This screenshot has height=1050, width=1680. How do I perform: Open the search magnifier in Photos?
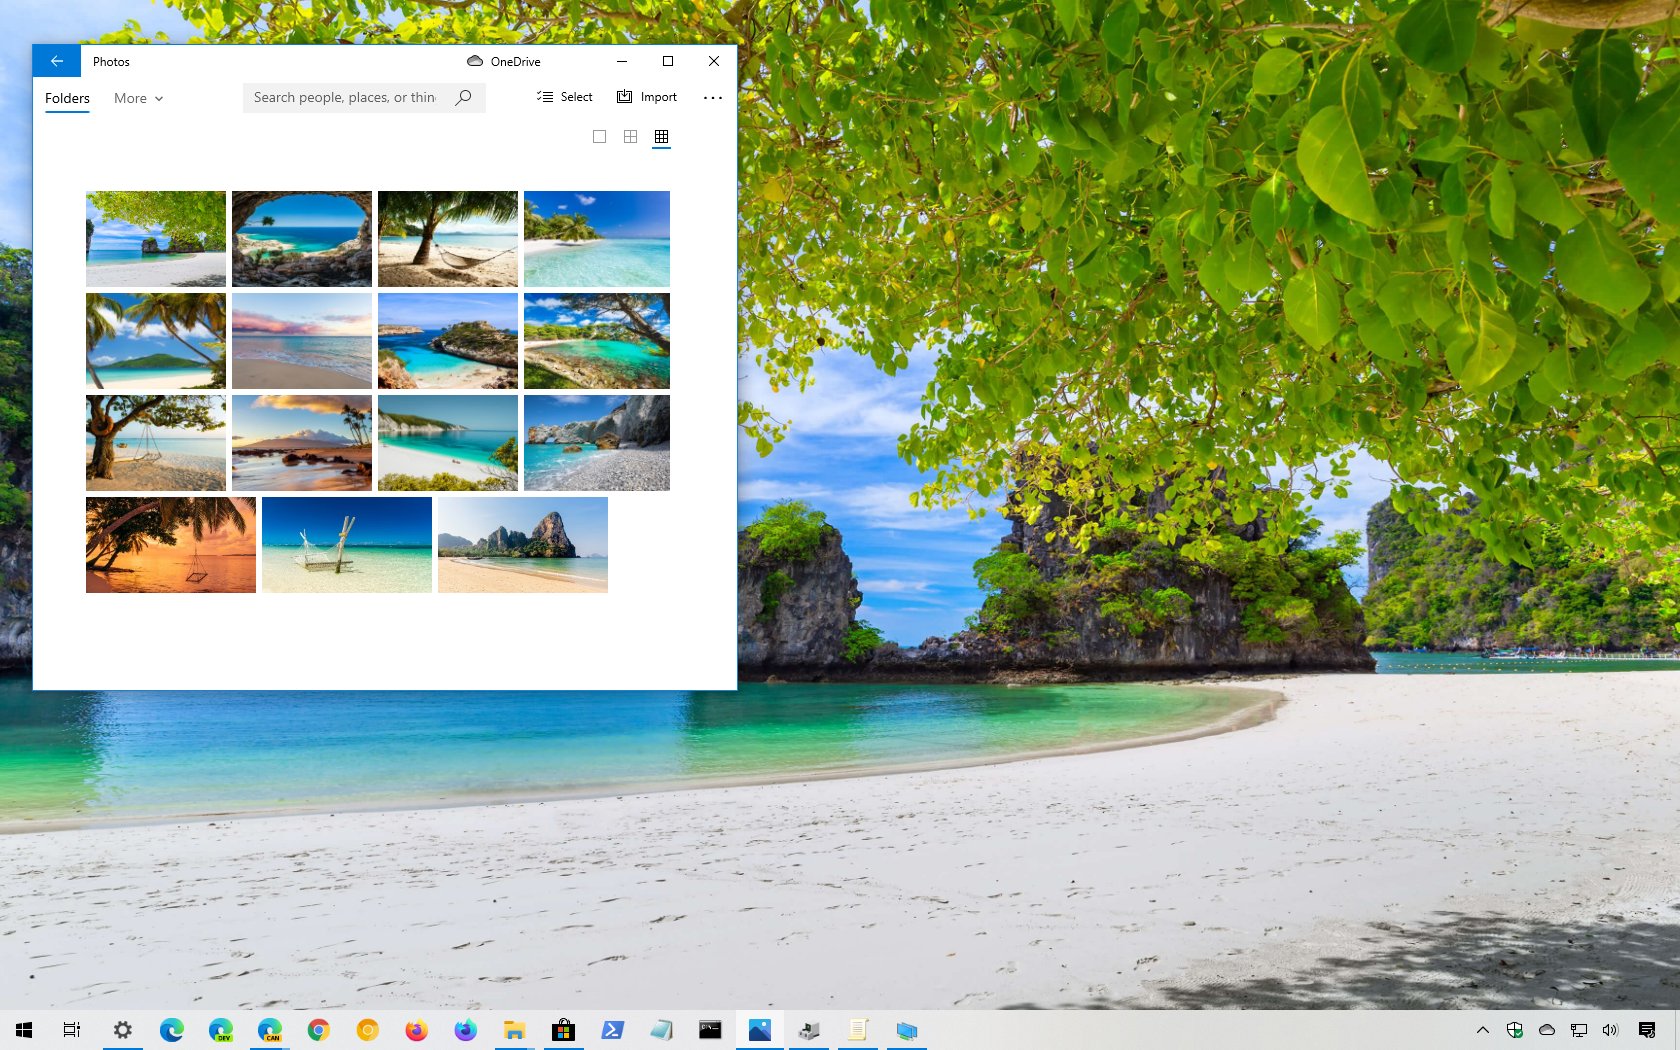coord(463,97)
